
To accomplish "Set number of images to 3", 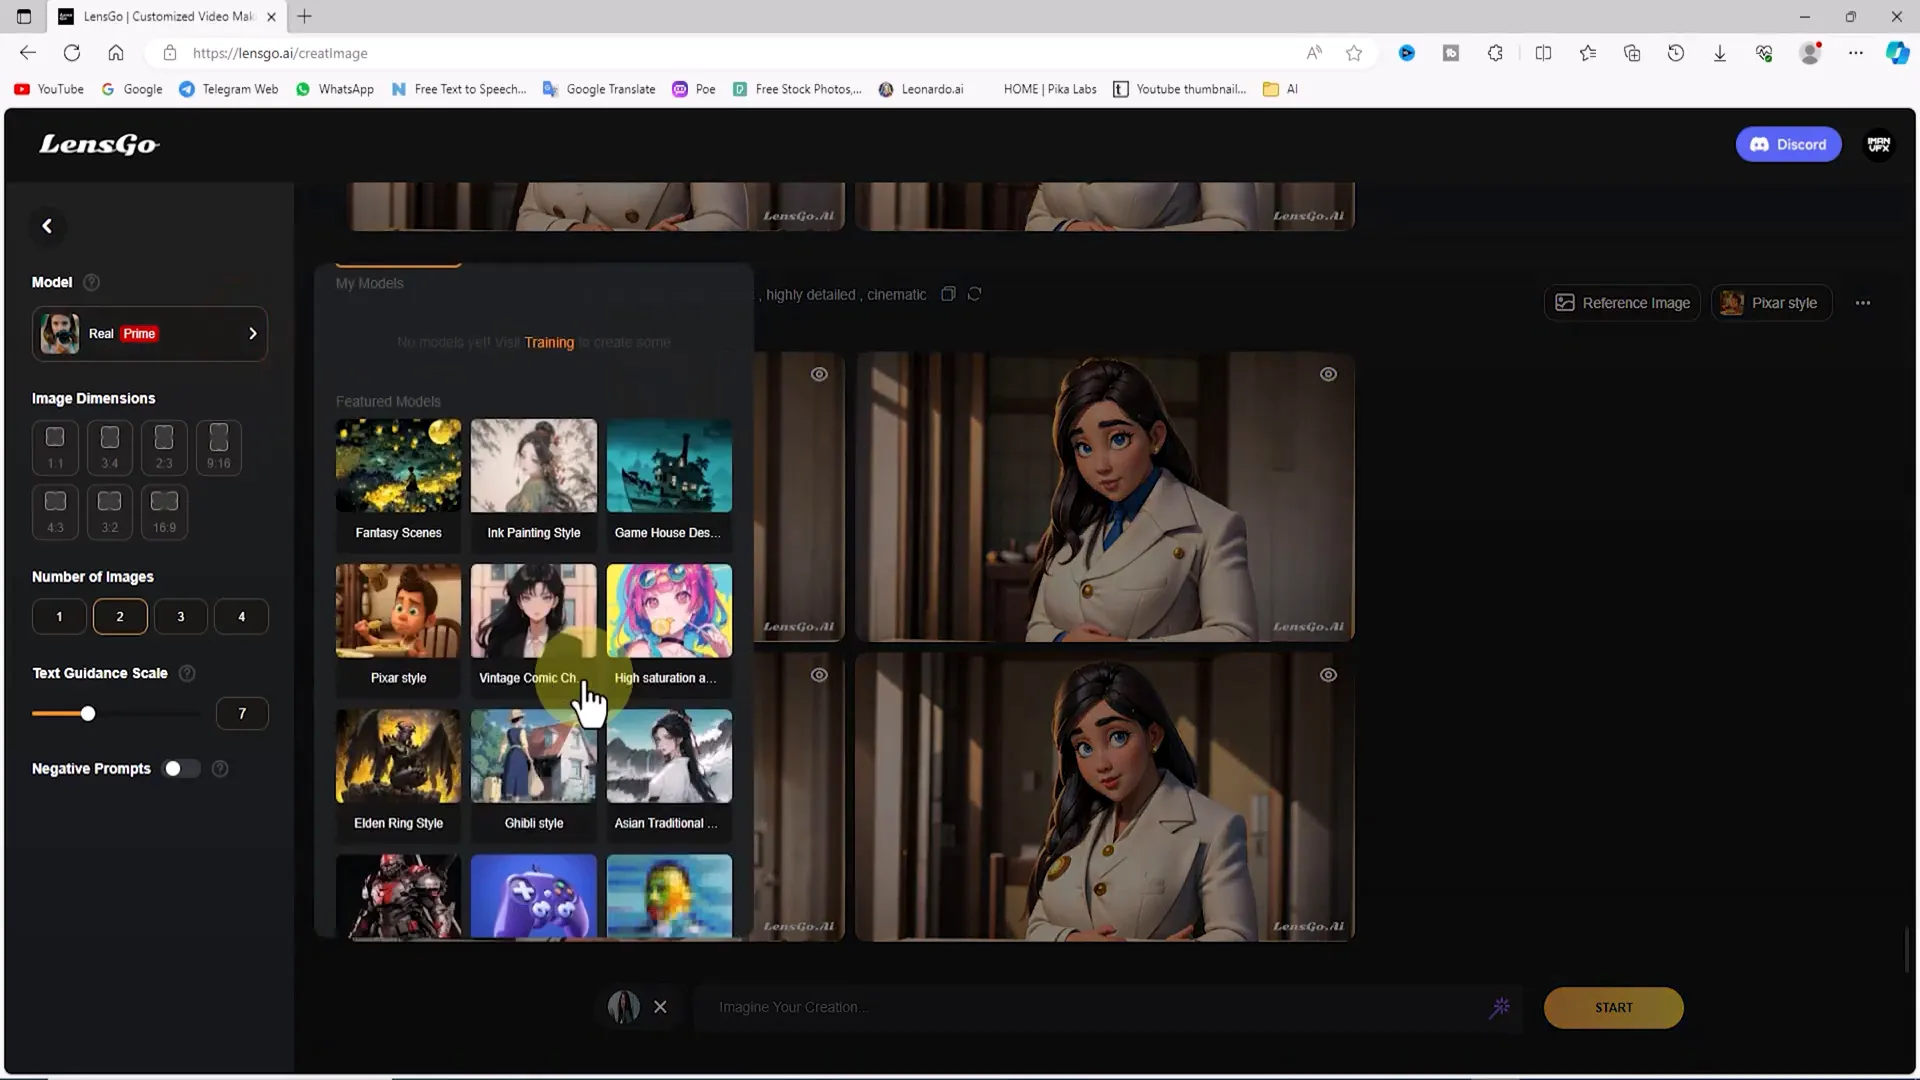I will [x=181, y=616].
